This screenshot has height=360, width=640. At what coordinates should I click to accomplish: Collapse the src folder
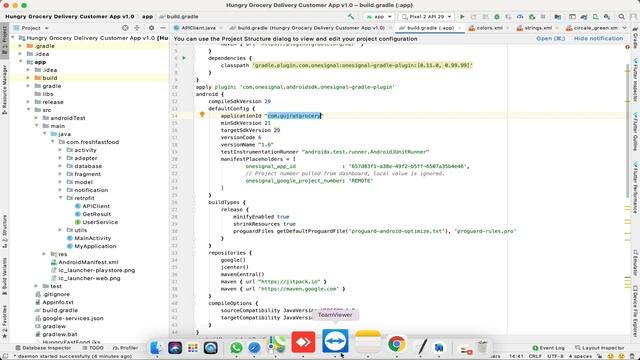click(29, 110)
